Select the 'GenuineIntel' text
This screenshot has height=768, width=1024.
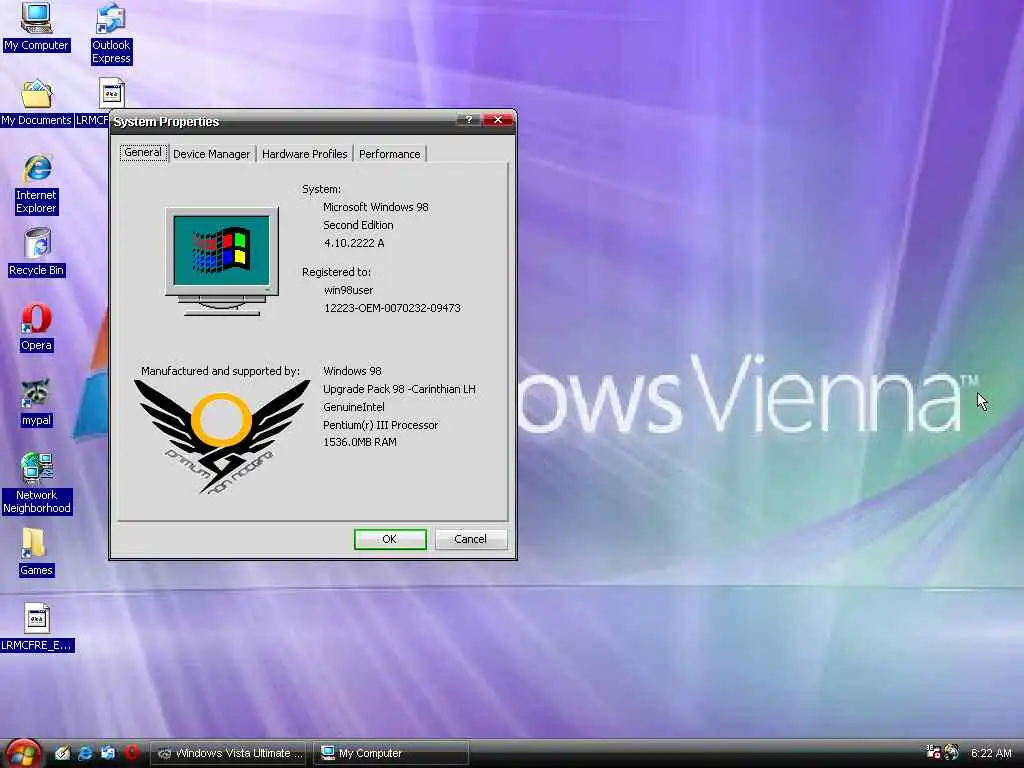point(353,407)
